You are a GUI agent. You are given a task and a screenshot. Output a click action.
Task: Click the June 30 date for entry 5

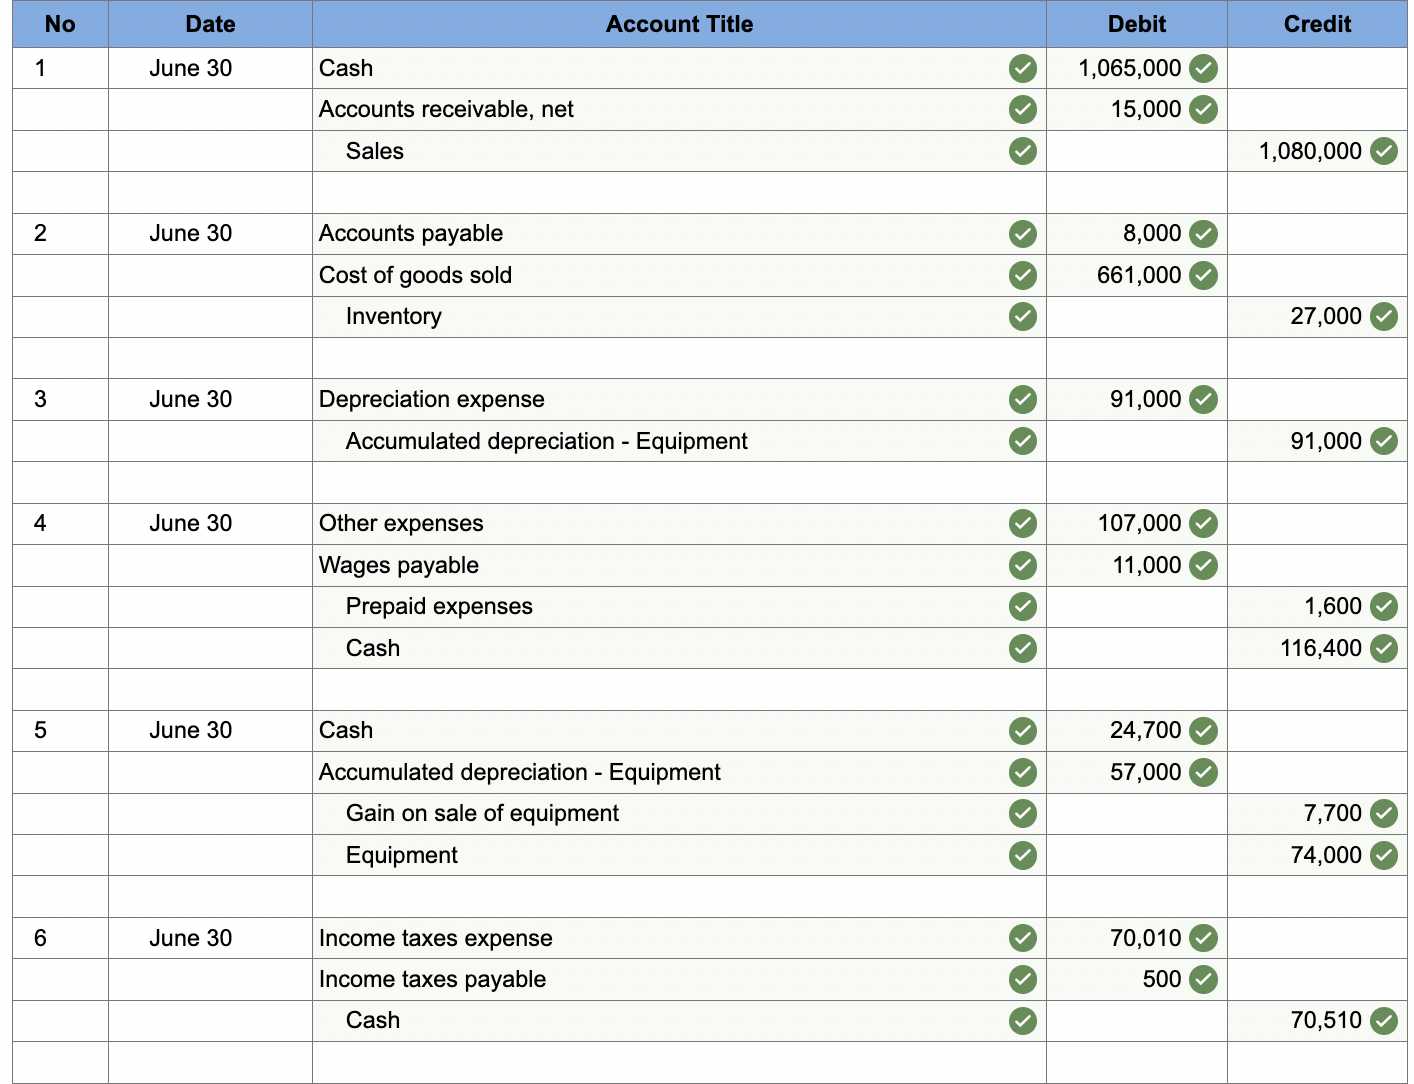pos(190,730)
